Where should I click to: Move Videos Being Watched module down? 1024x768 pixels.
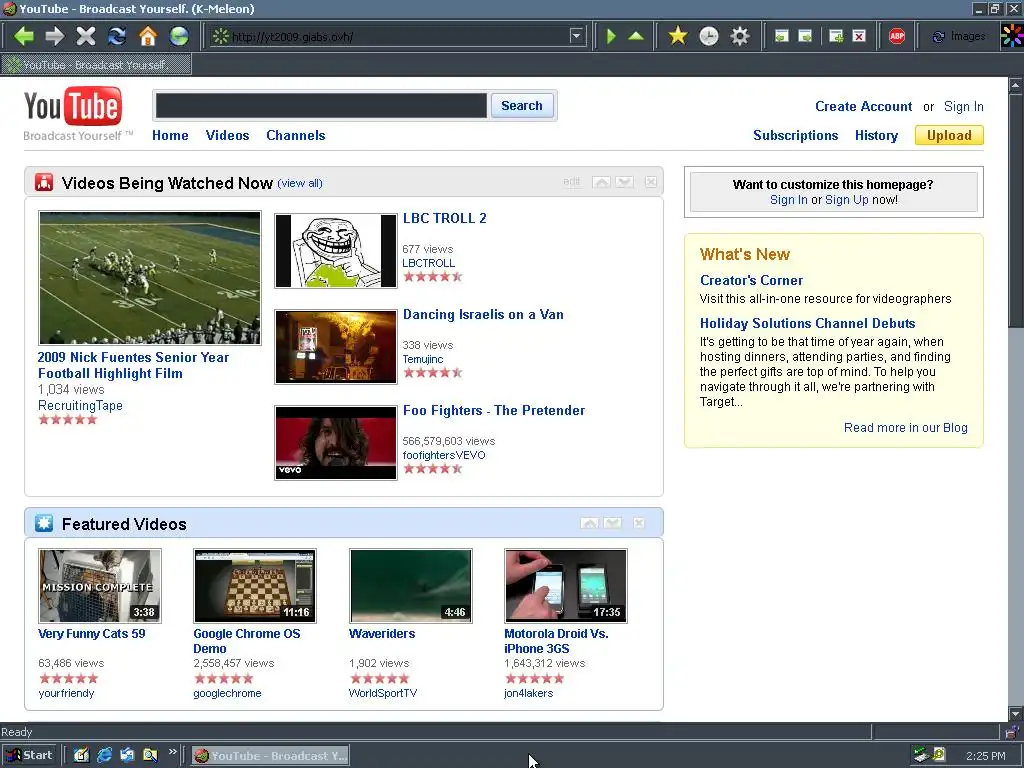coord(625,182)
